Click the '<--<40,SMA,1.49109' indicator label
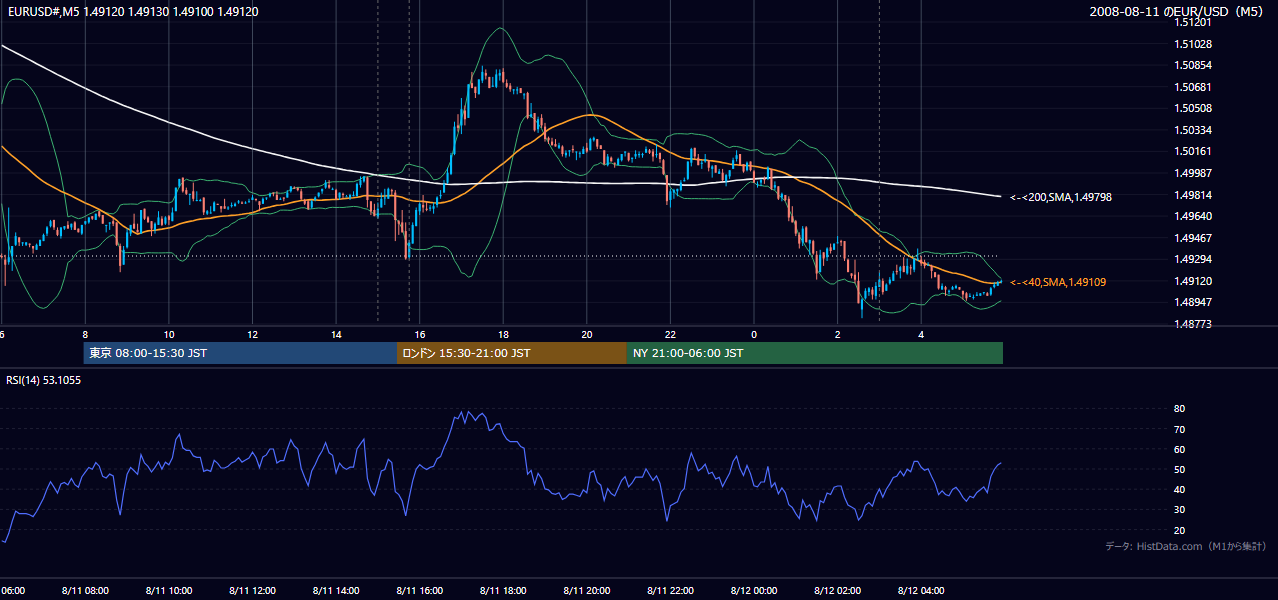The image size is (1278, 600). point(1058,283)
